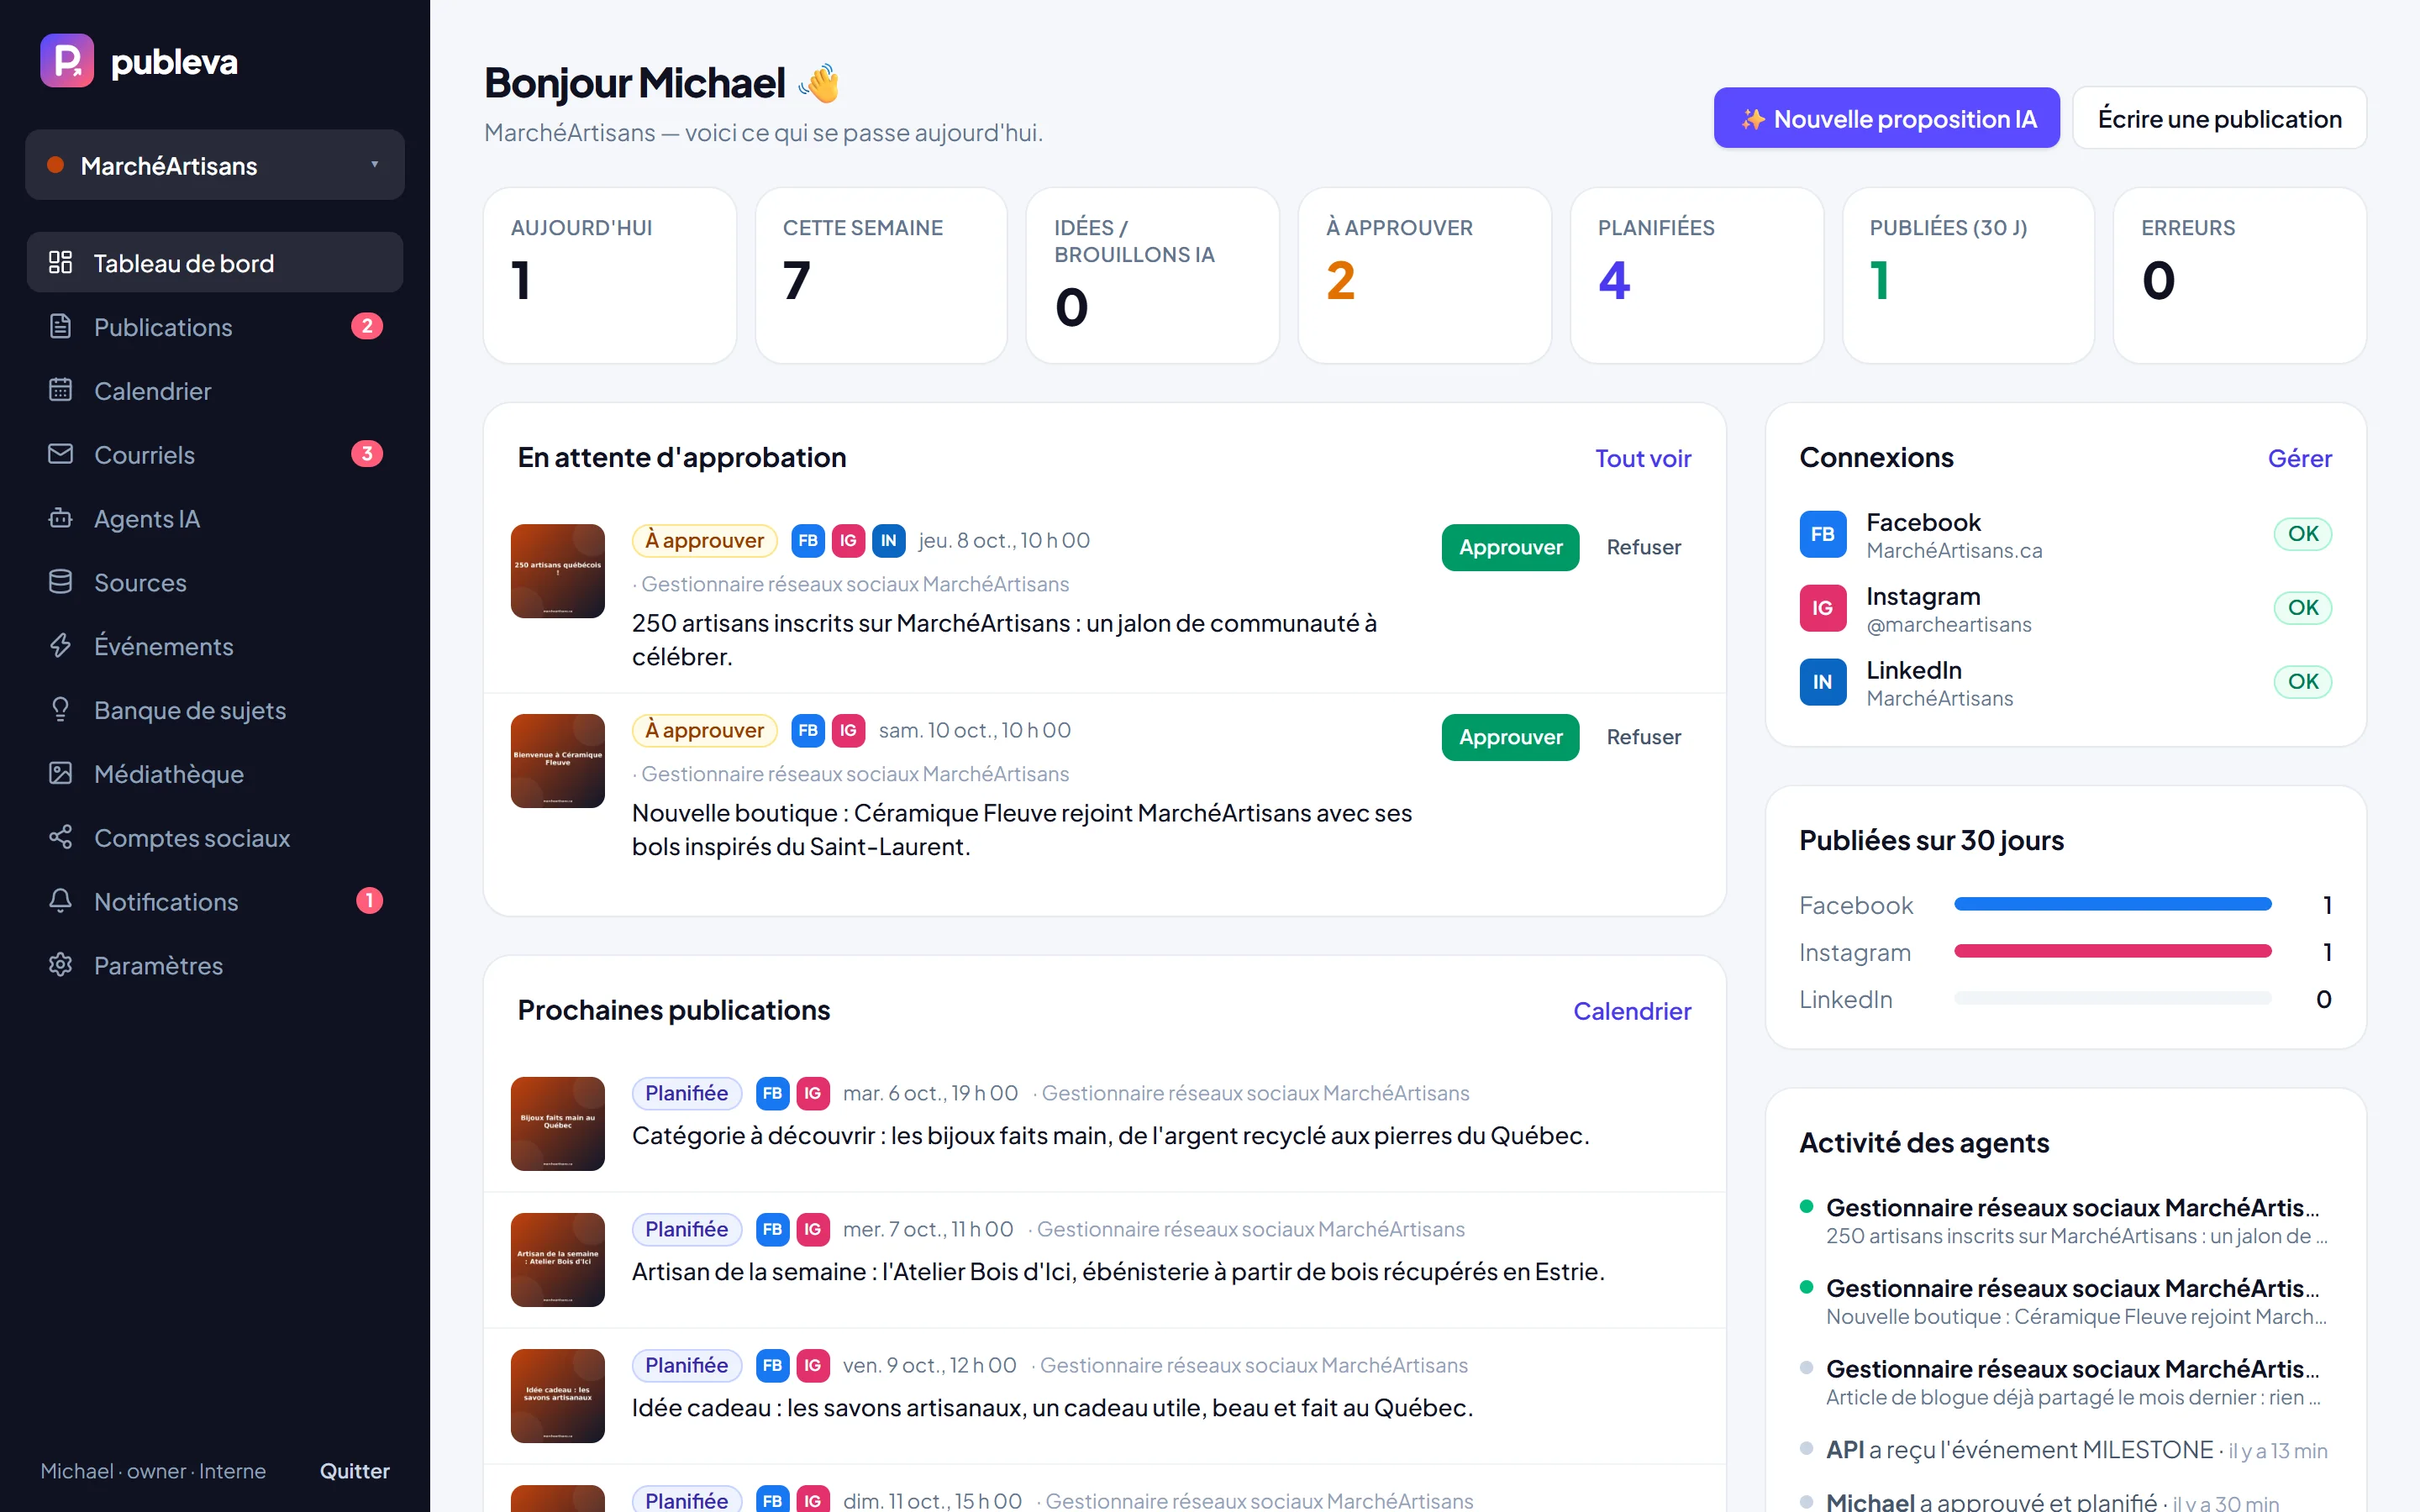Click the À approuver stat card

[1424, 275]
